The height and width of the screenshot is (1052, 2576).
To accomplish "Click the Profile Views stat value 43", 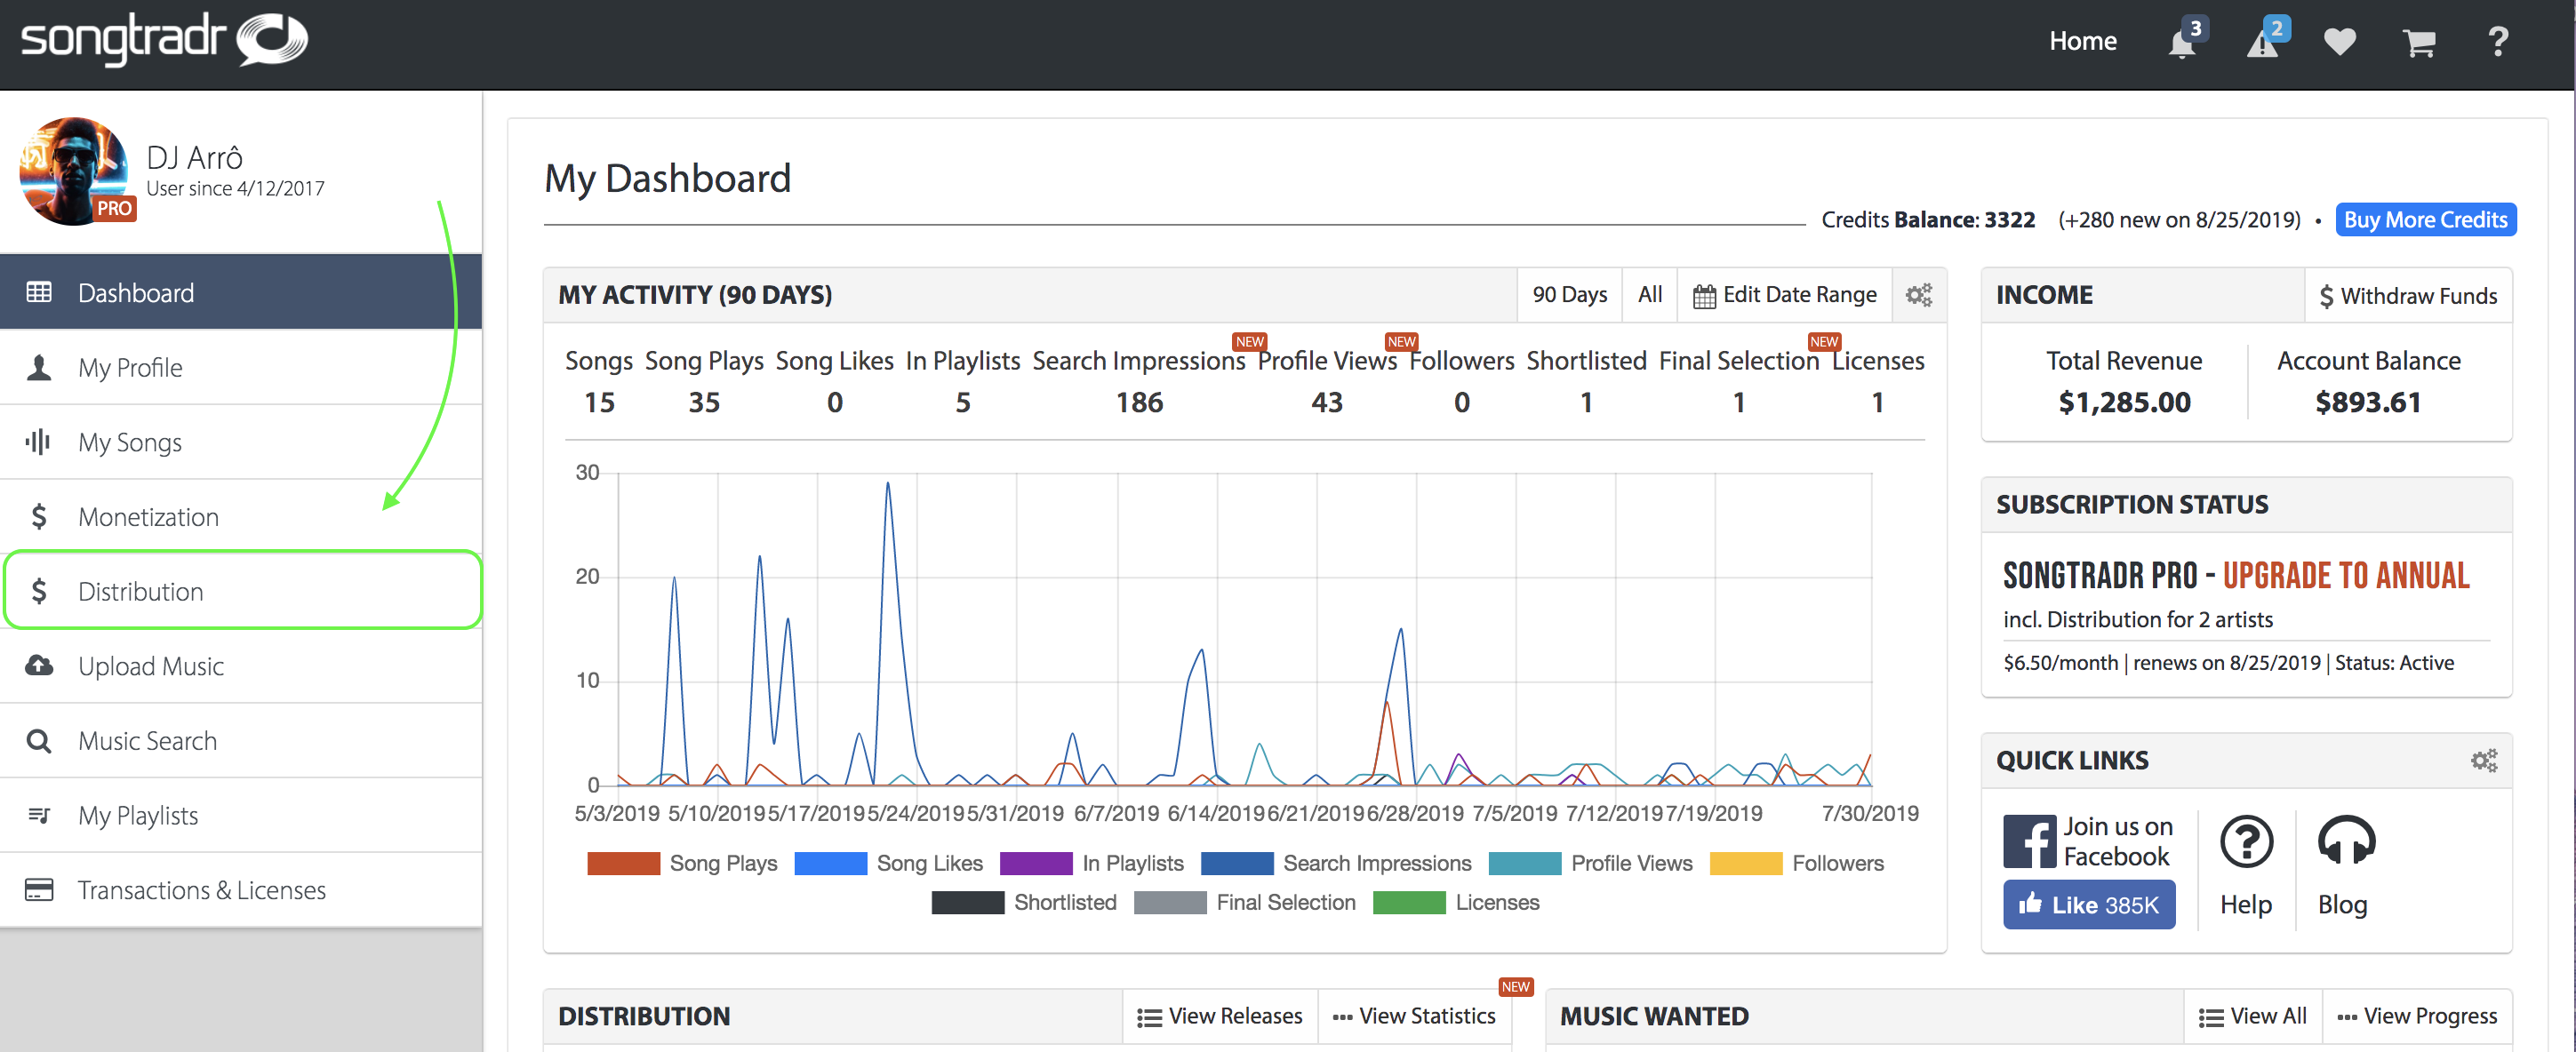I will point(1327,403).
